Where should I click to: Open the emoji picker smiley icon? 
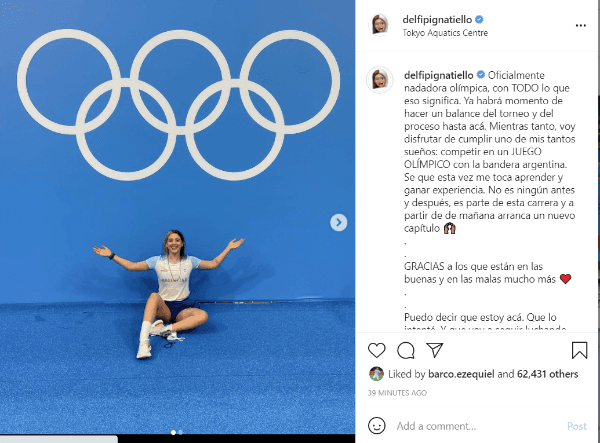click(x=377, y=425)
